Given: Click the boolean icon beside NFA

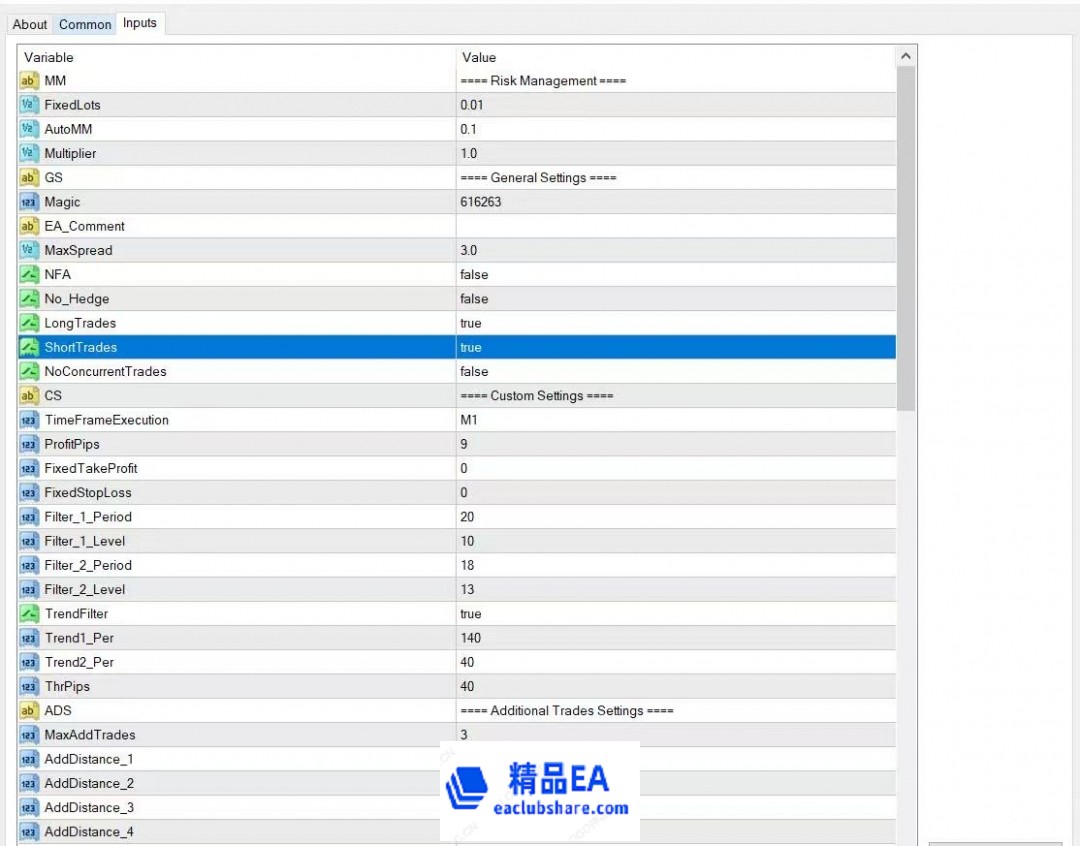Looking at the screenshot, I should (x=29, y=274).
